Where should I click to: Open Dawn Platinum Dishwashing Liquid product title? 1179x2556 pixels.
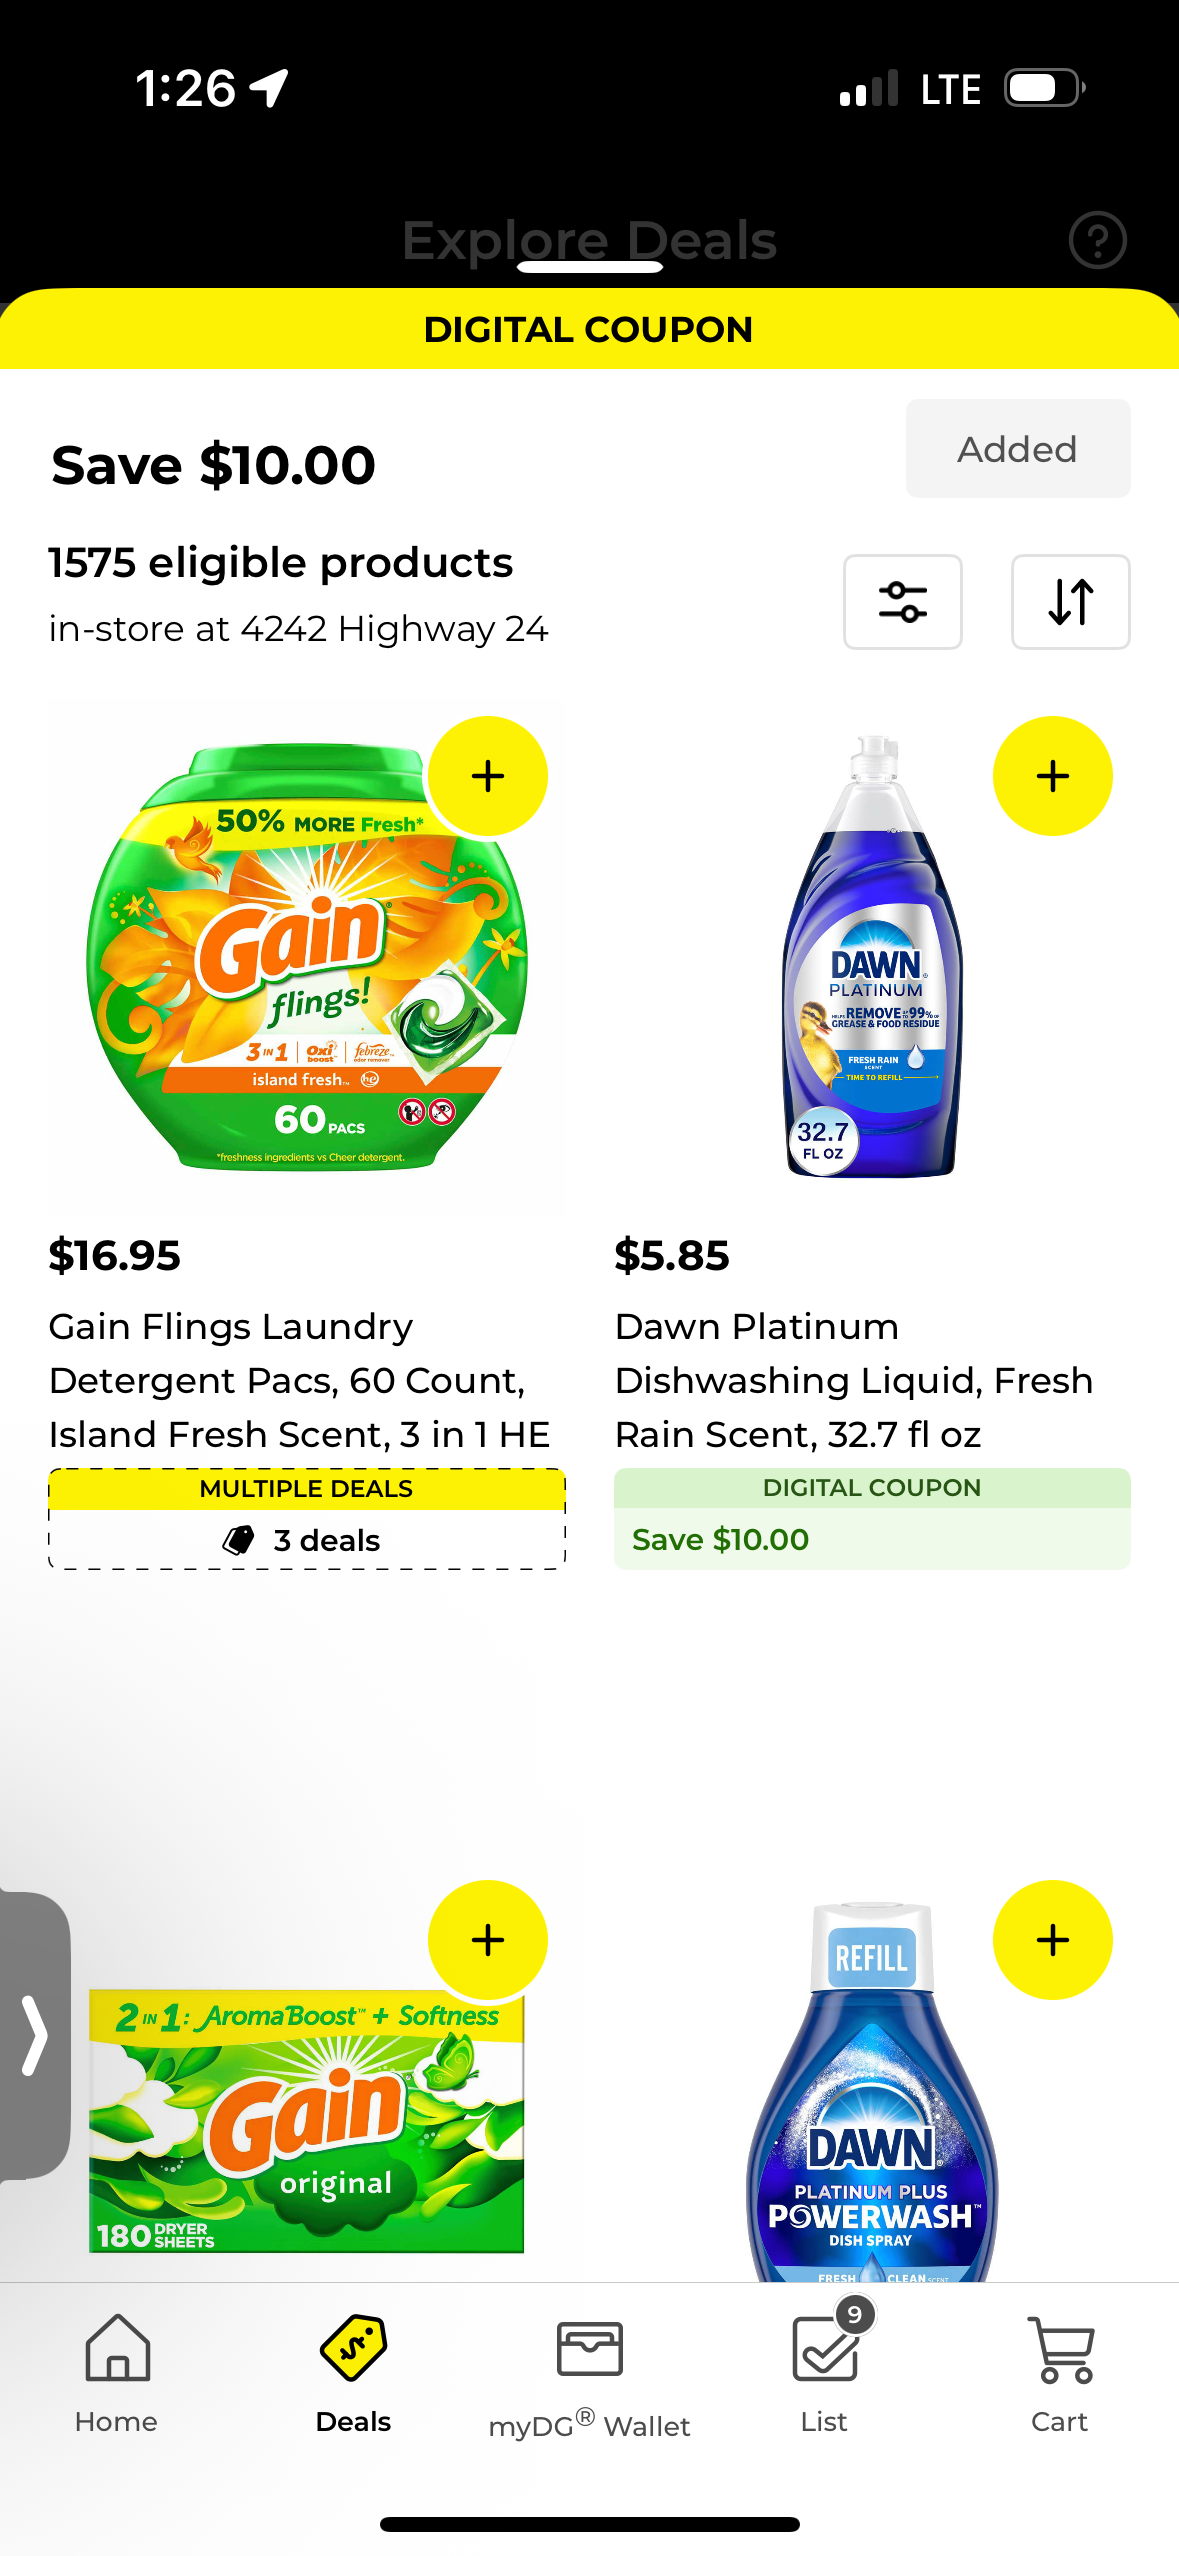click(854, 1380)
